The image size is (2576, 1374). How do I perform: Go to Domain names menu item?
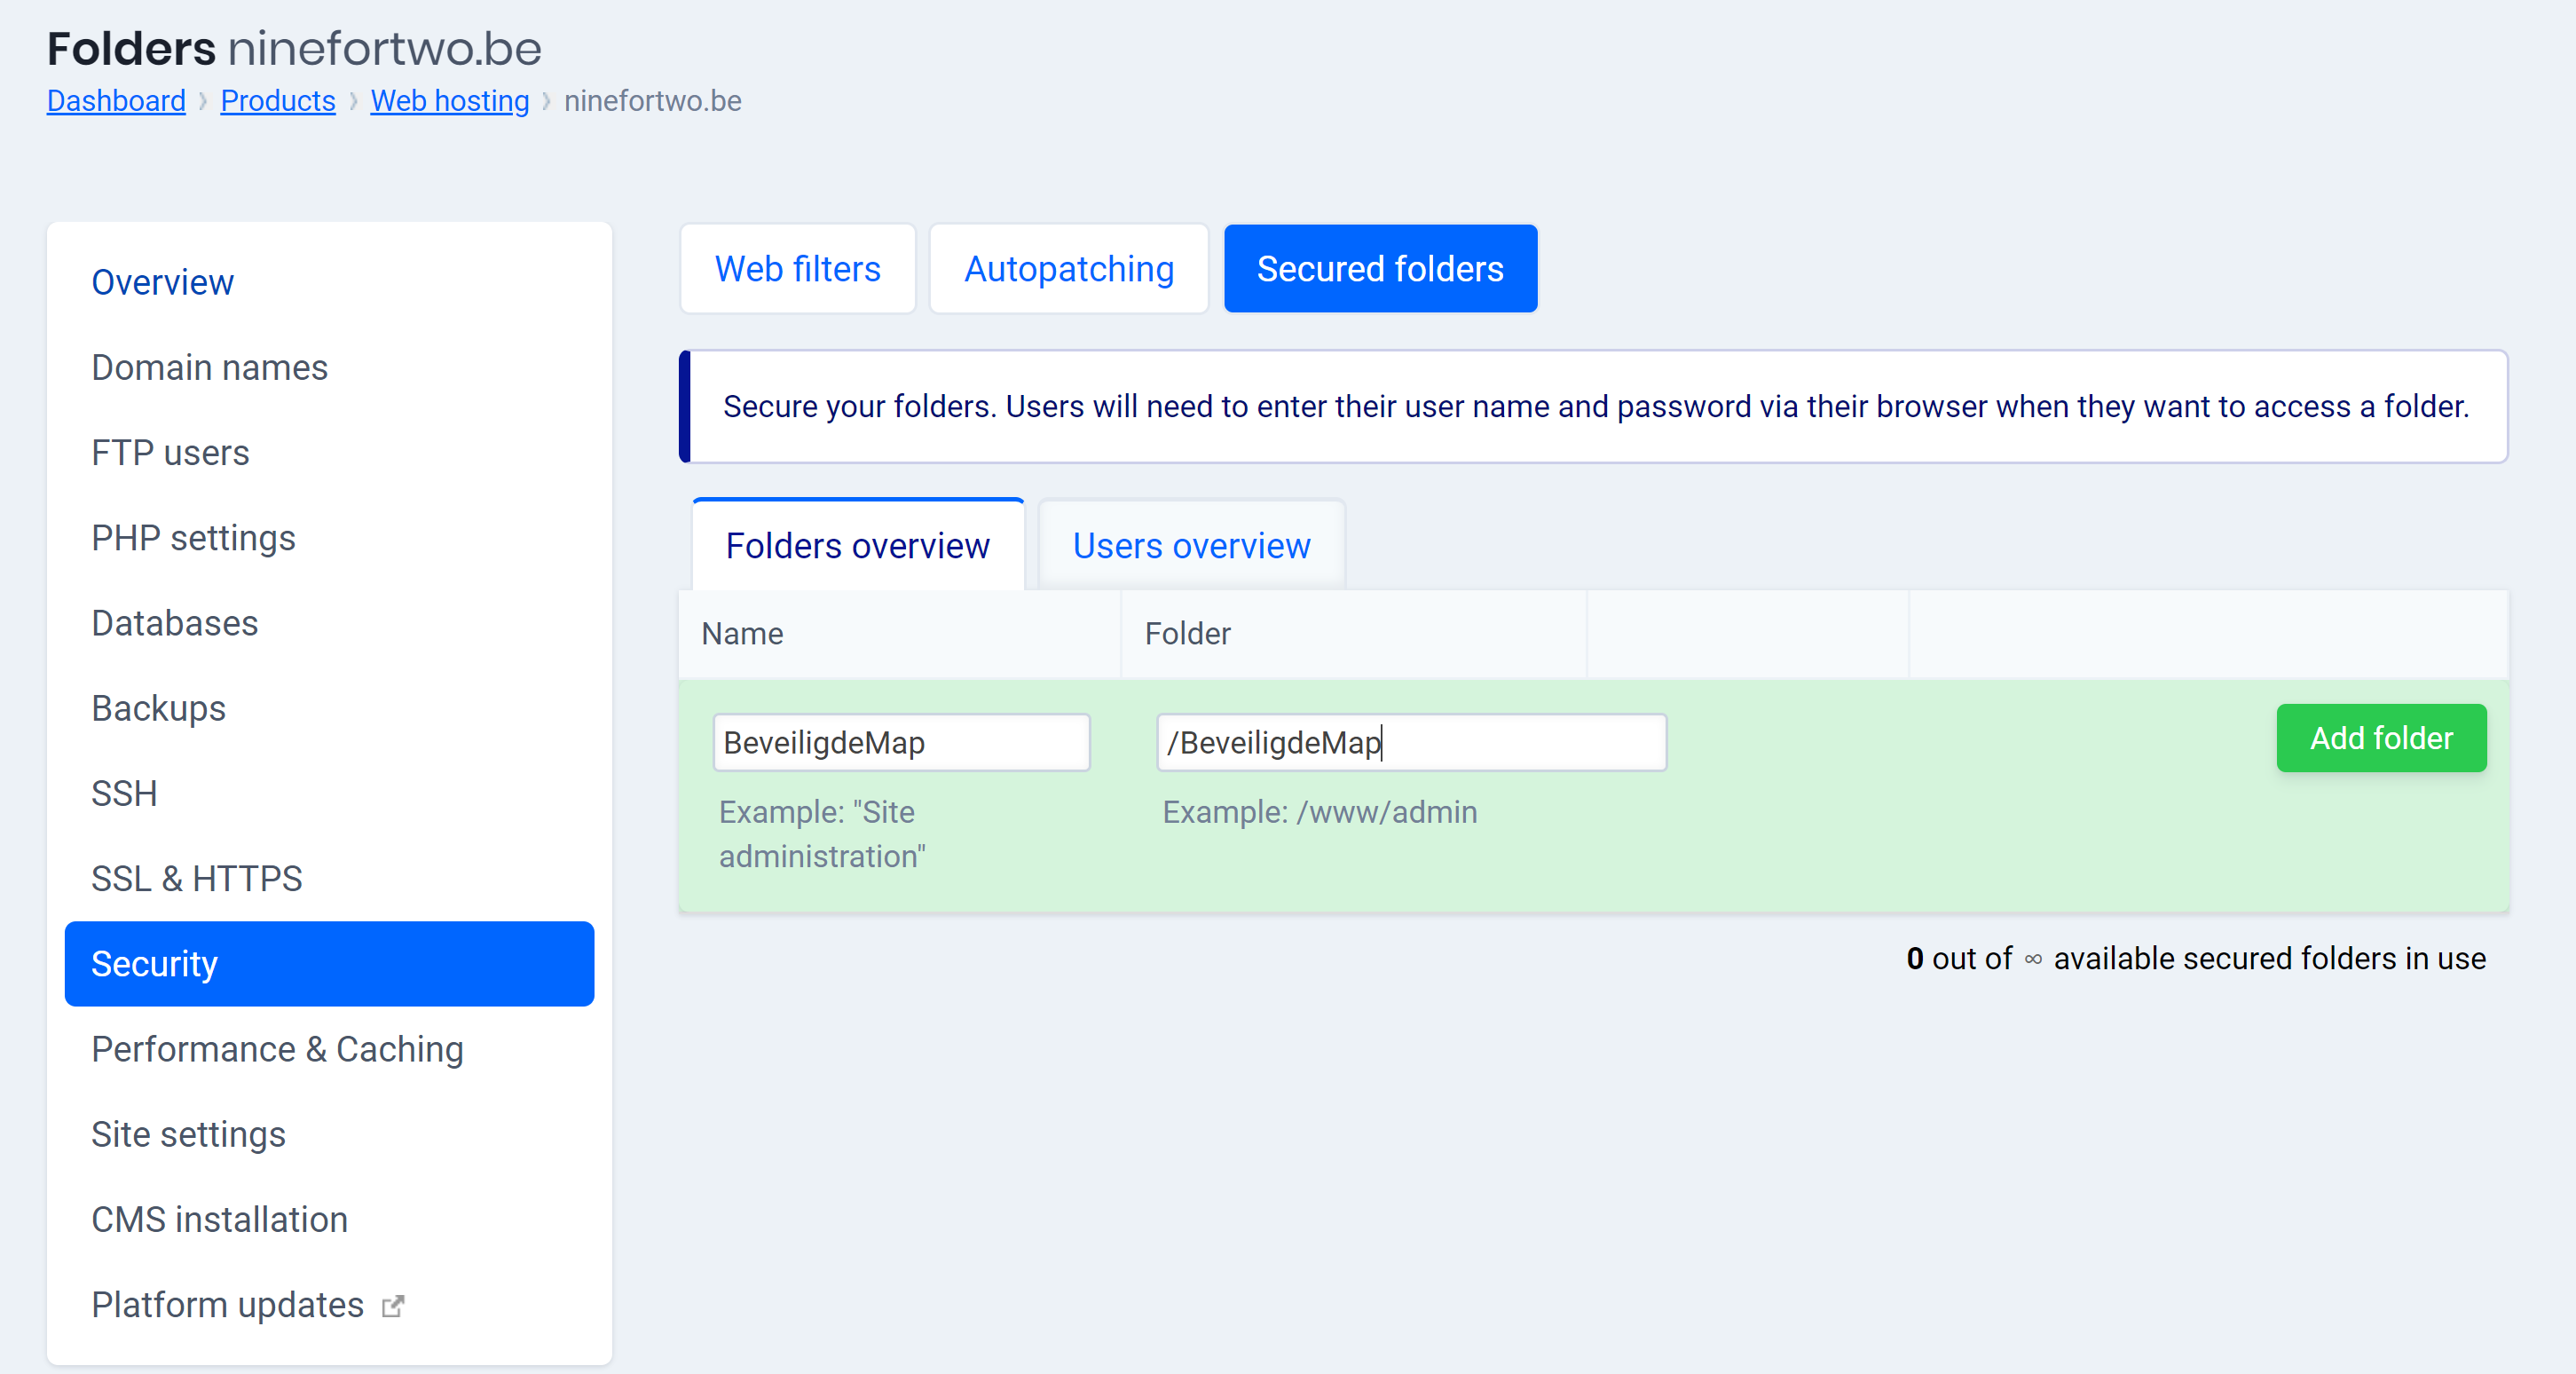[209, 368]
